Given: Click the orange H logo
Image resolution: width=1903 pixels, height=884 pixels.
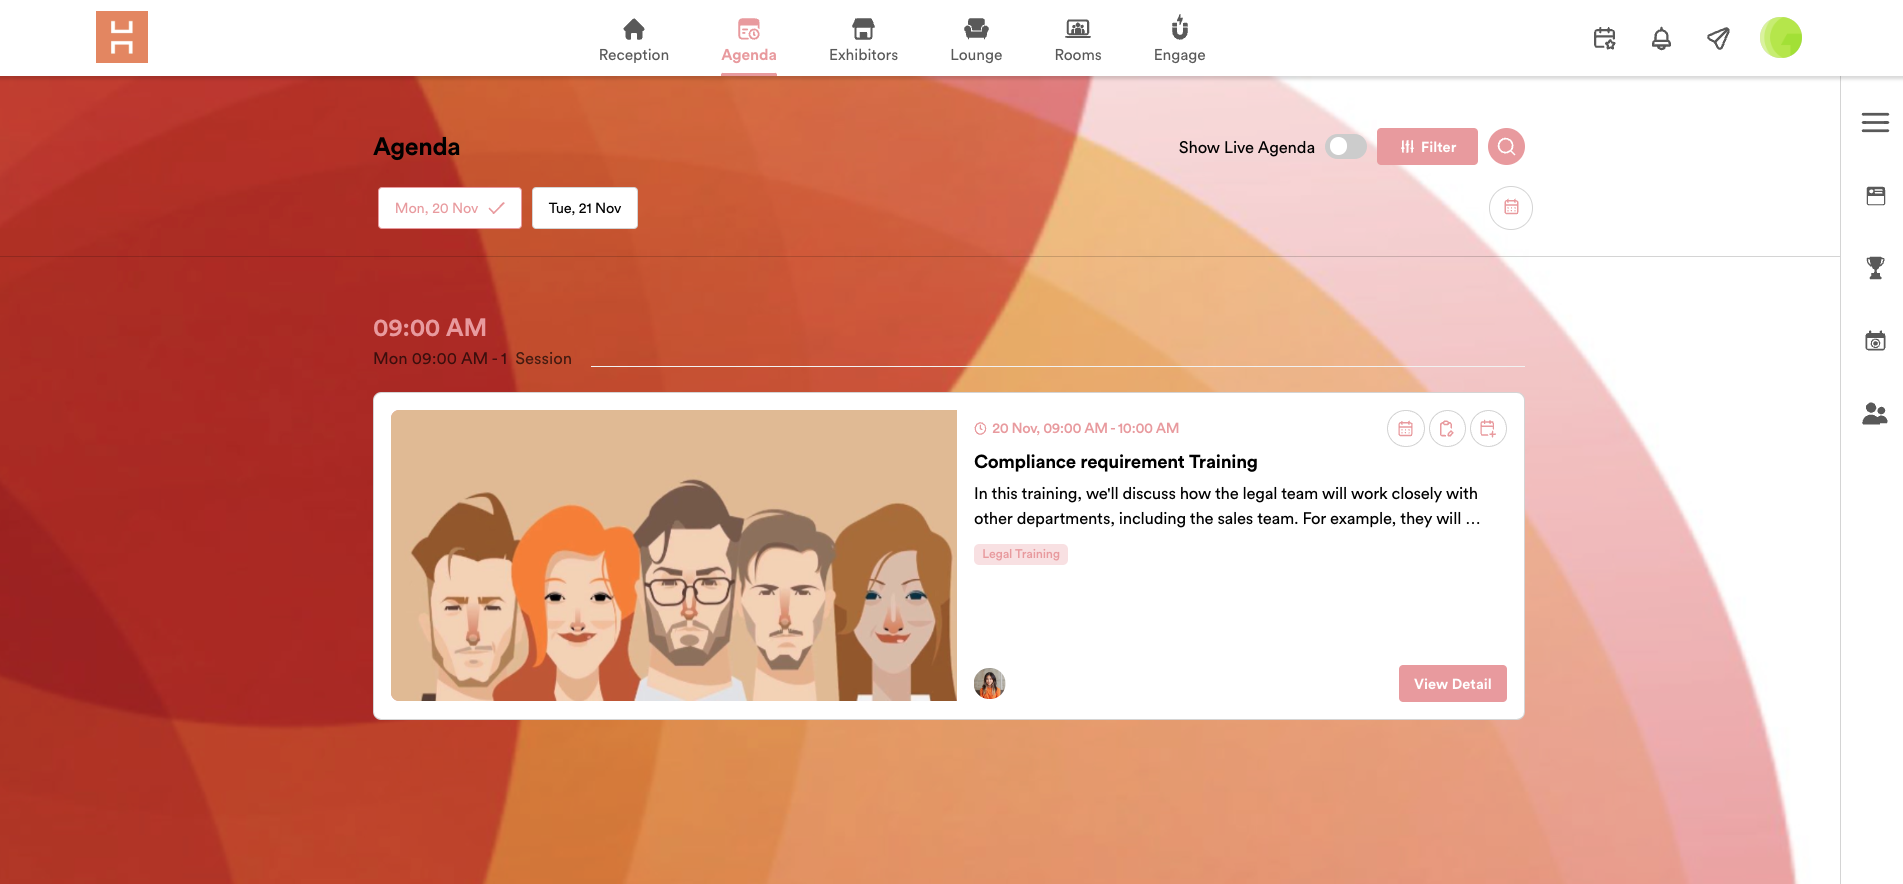Looking at the screenshot, I should 122,37.
